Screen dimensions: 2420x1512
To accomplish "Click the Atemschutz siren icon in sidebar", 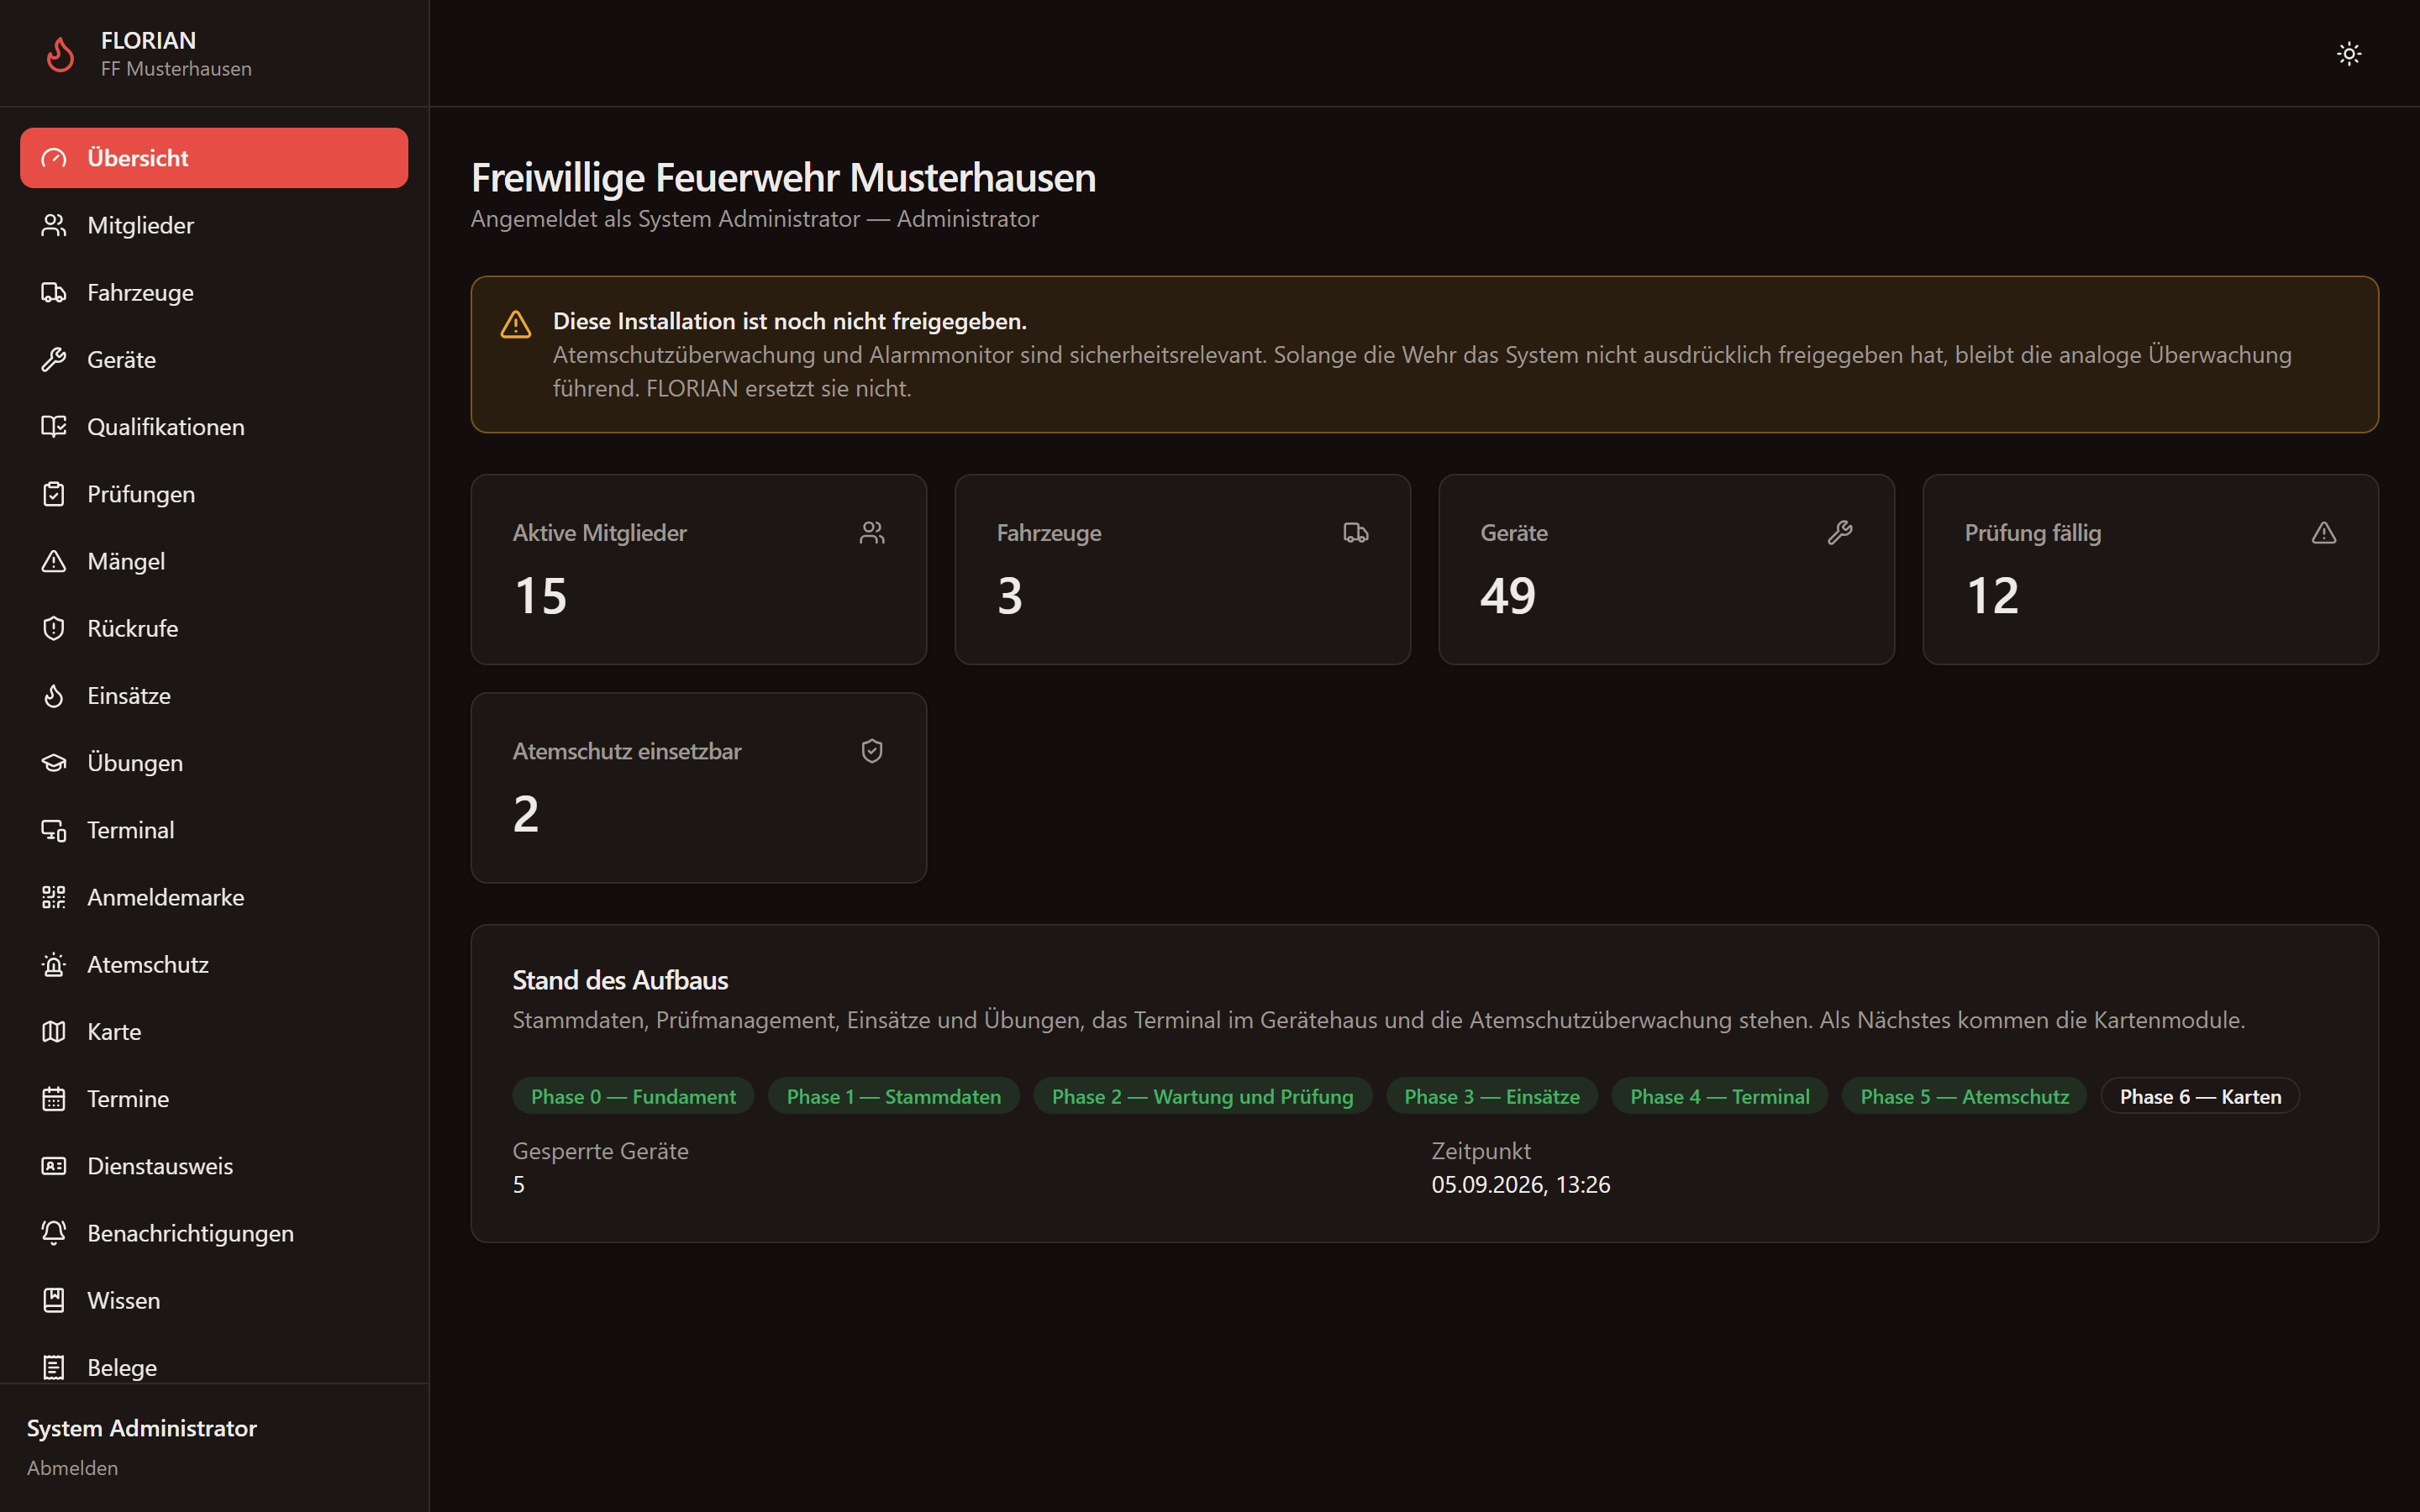I will [54, 964].
